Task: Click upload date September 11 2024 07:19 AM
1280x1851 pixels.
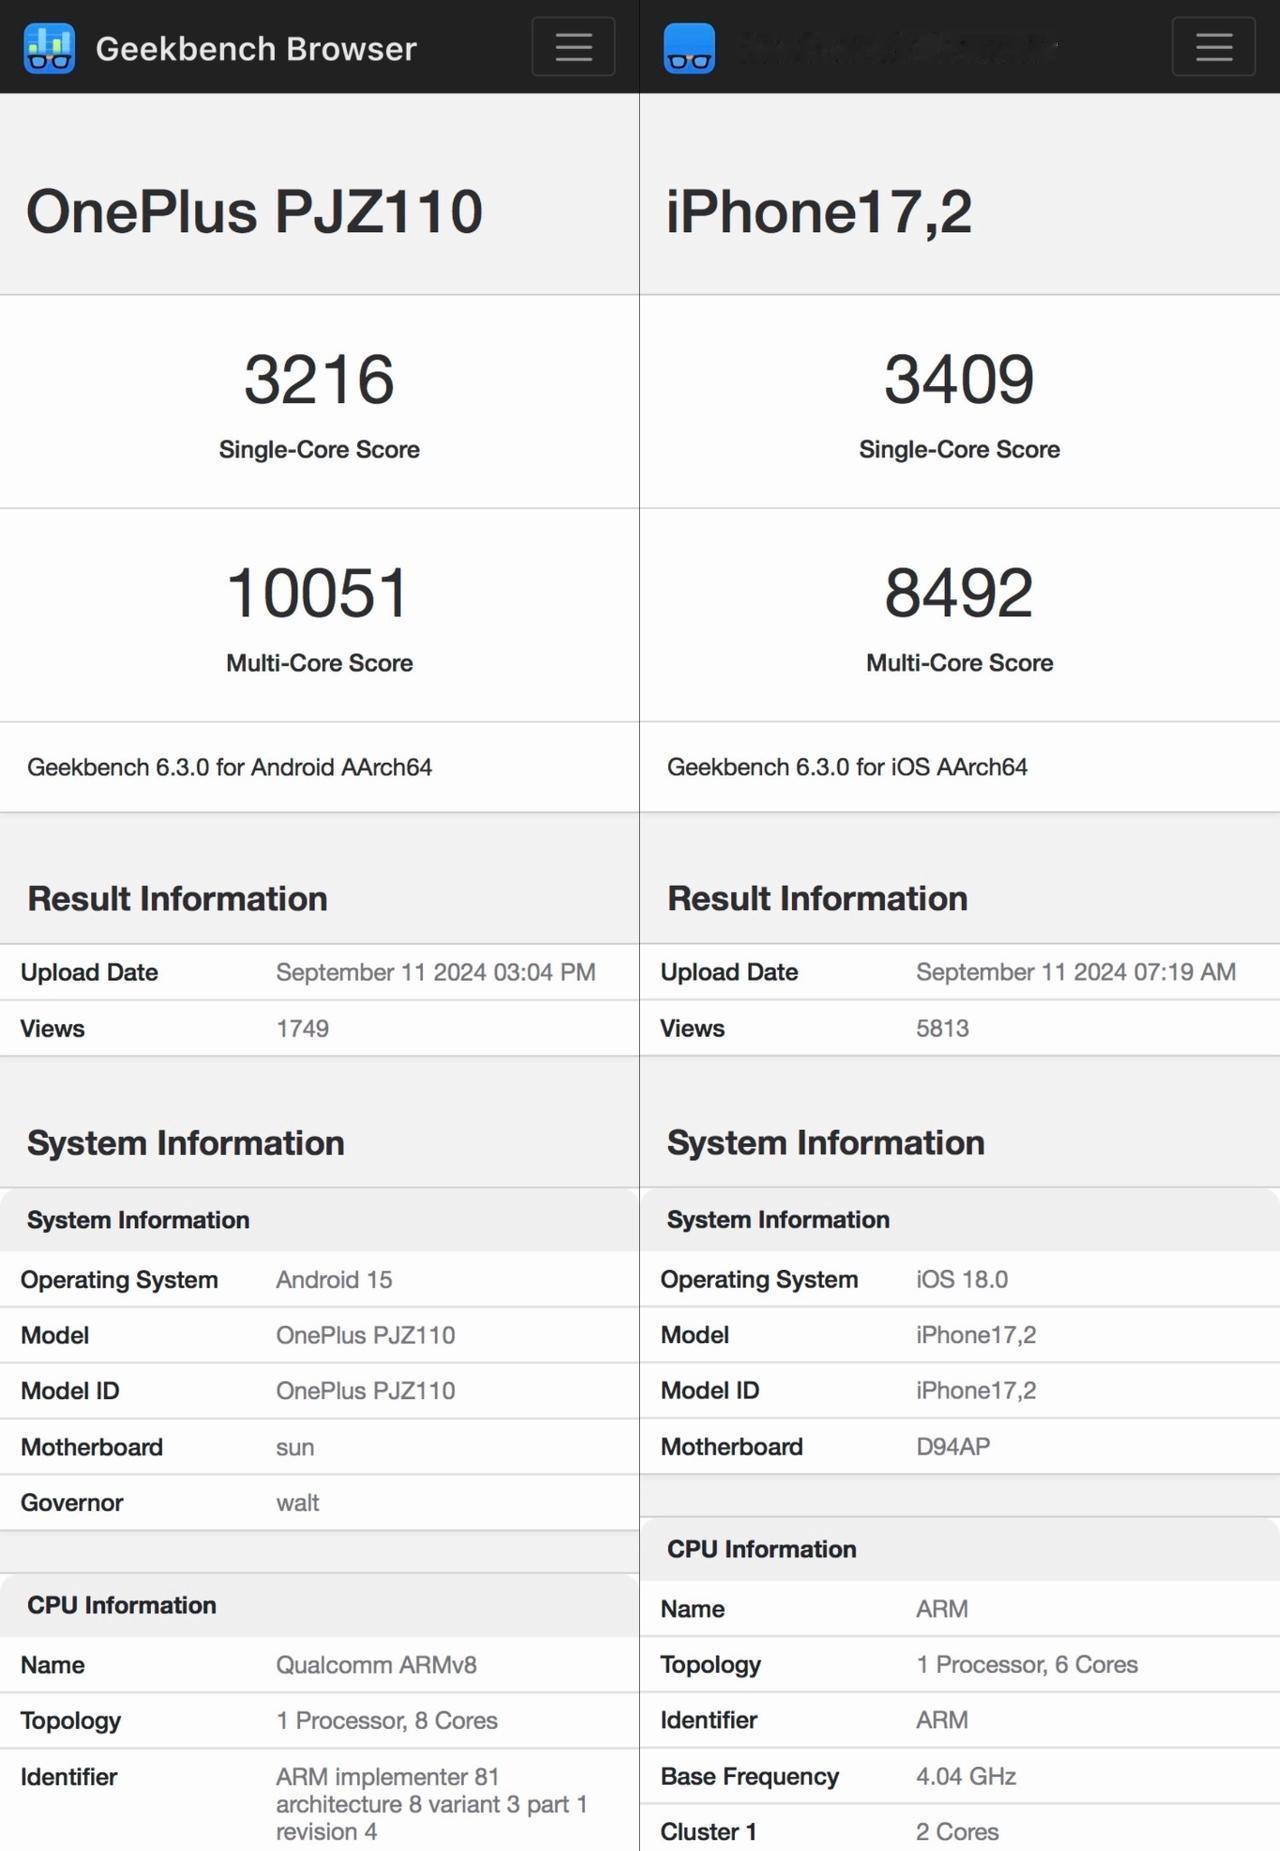Action: coord(1076,972)
